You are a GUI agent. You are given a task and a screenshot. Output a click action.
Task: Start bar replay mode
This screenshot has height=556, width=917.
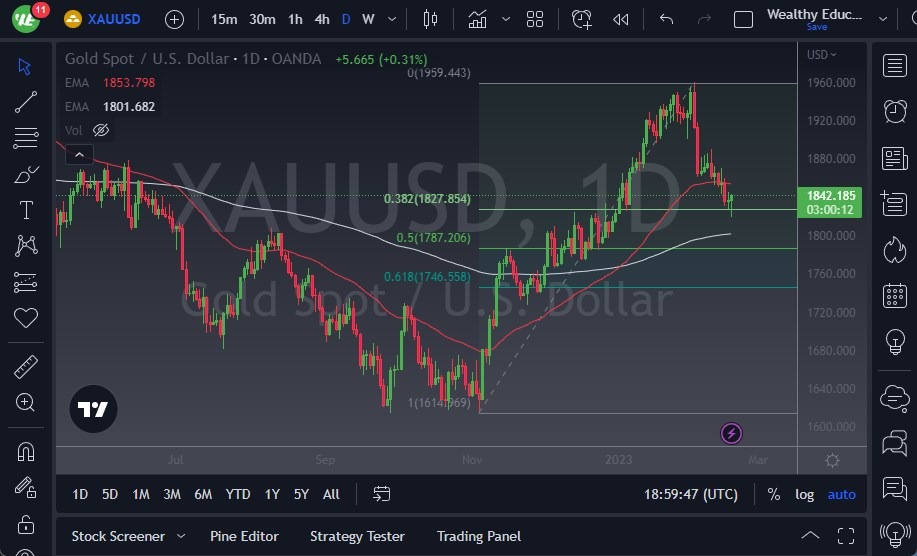click(620, 19)
